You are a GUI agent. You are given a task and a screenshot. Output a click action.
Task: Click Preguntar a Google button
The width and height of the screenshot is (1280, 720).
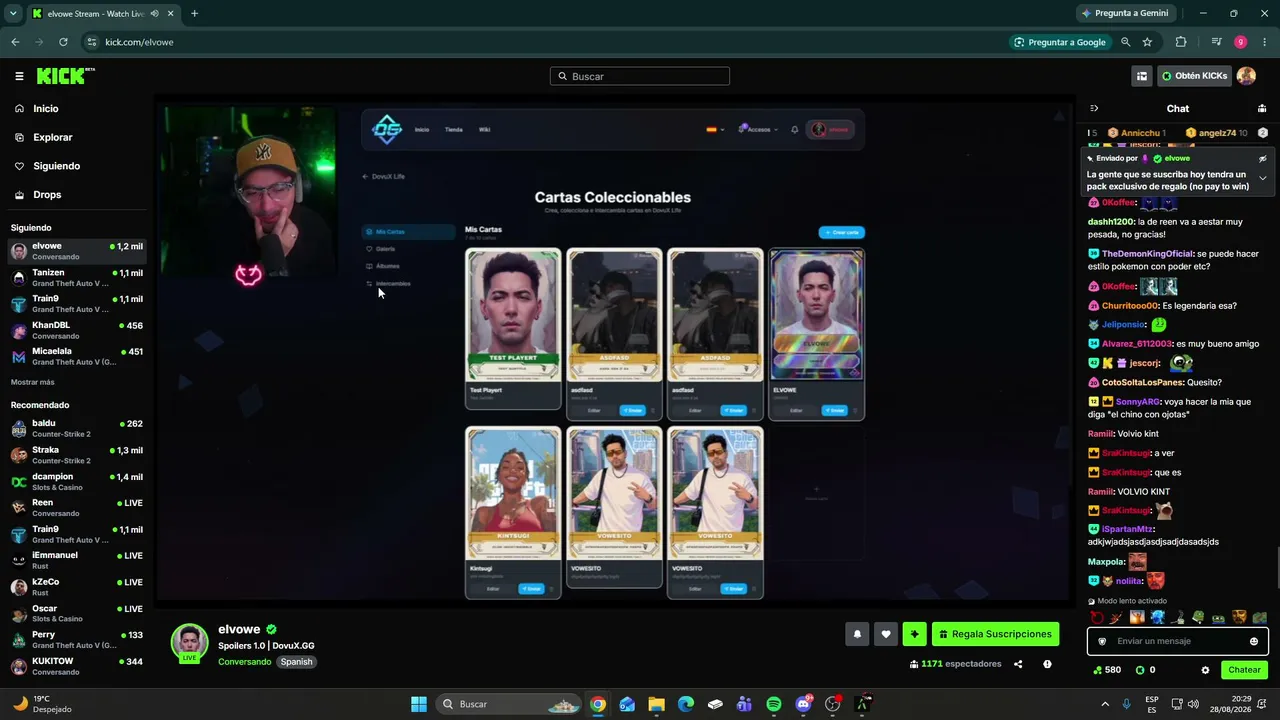[1059, 42]
